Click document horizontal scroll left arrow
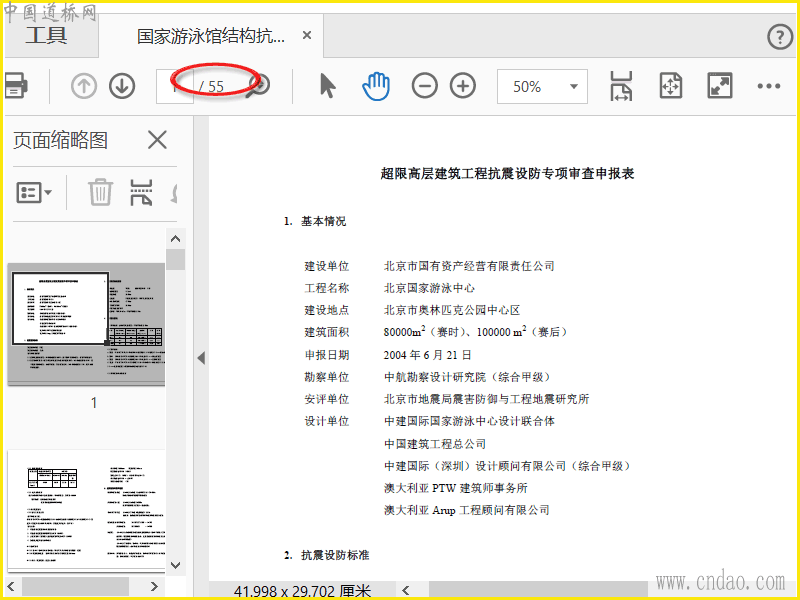The image size is (800, 600). click(406, 590)
